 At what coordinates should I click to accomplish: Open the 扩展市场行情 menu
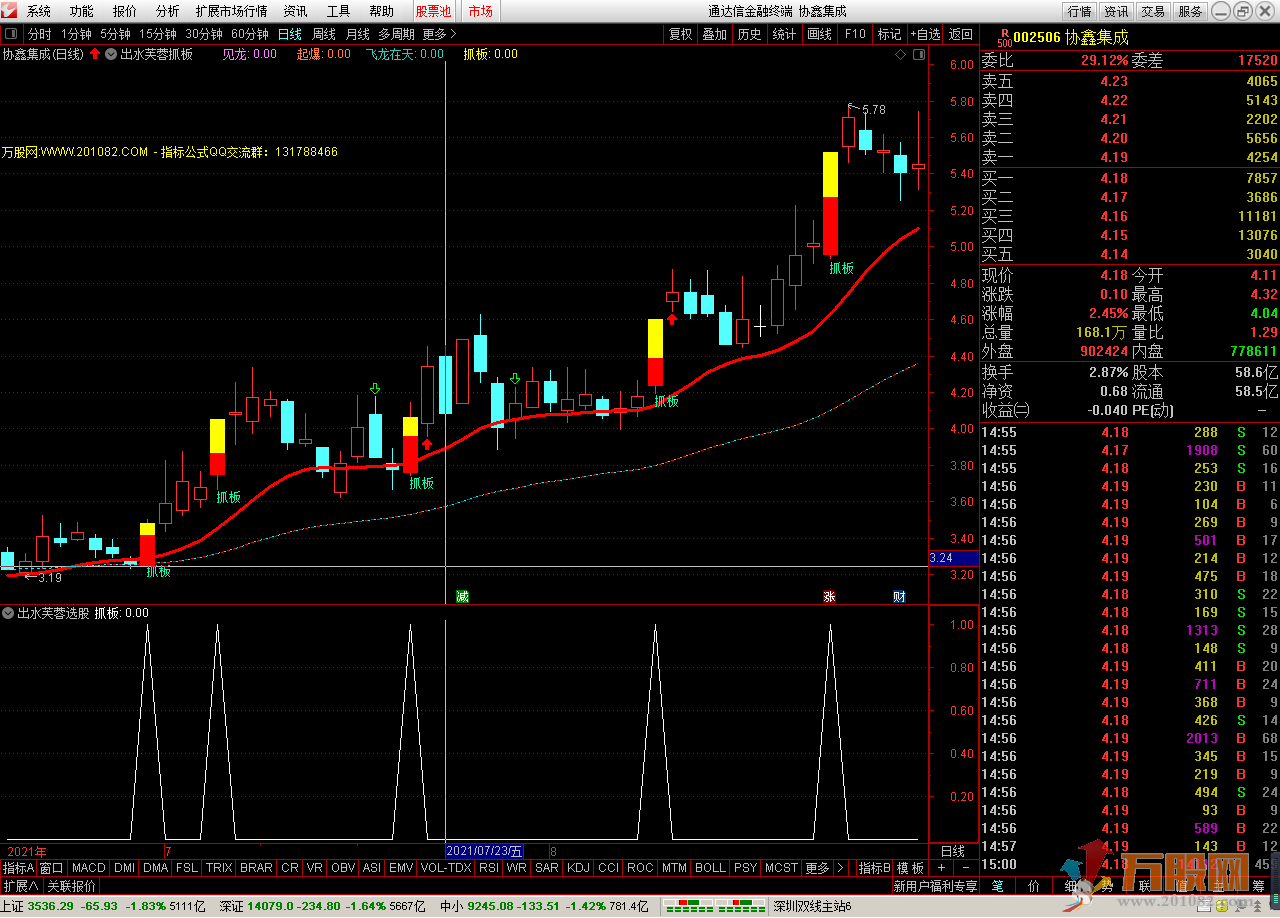coord(232,11)
